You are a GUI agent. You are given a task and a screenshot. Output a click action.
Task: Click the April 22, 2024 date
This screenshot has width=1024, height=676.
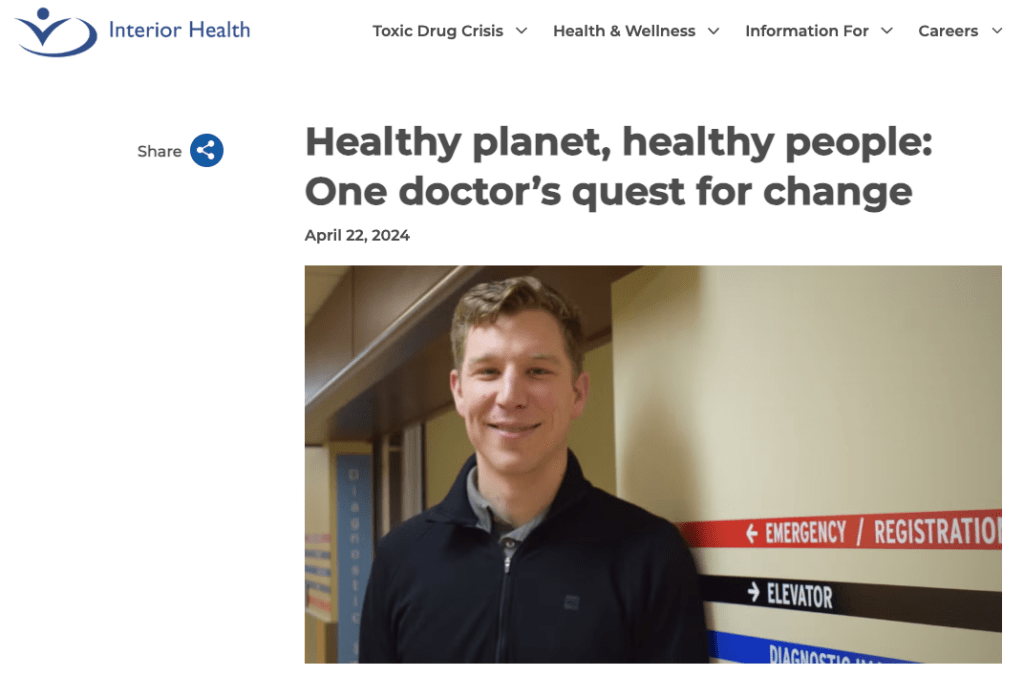tap(357, 235)
